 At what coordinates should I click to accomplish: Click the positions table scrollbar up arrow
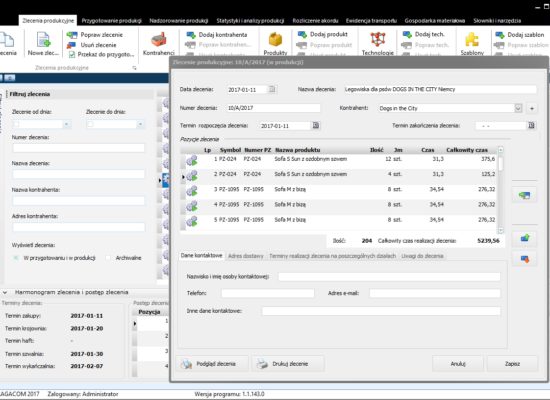point(501,150)
